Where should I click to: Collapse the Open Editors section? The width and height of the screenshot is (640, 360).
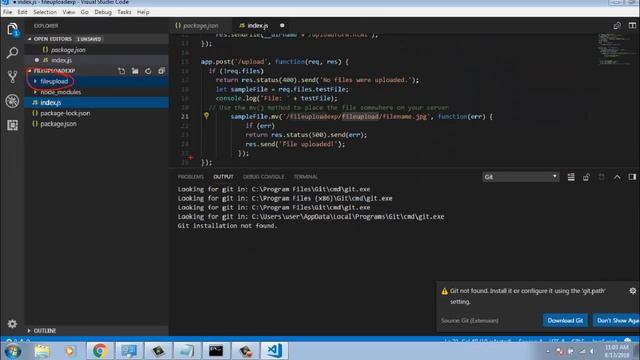pos(29,39)
